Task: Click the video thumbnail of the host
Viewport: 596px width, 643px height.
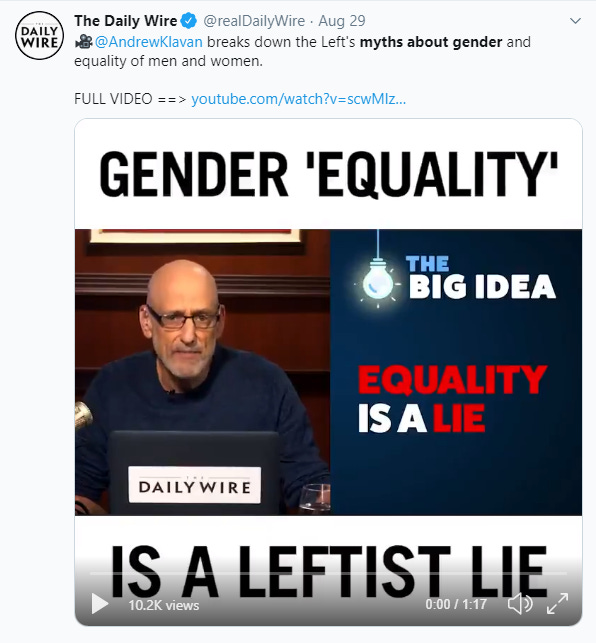Action: point(202,372)
